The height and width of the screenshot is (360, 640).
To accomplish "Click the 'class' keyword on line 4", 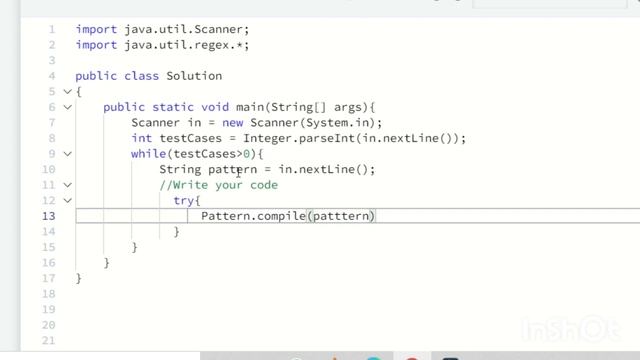I will (142, 76).
